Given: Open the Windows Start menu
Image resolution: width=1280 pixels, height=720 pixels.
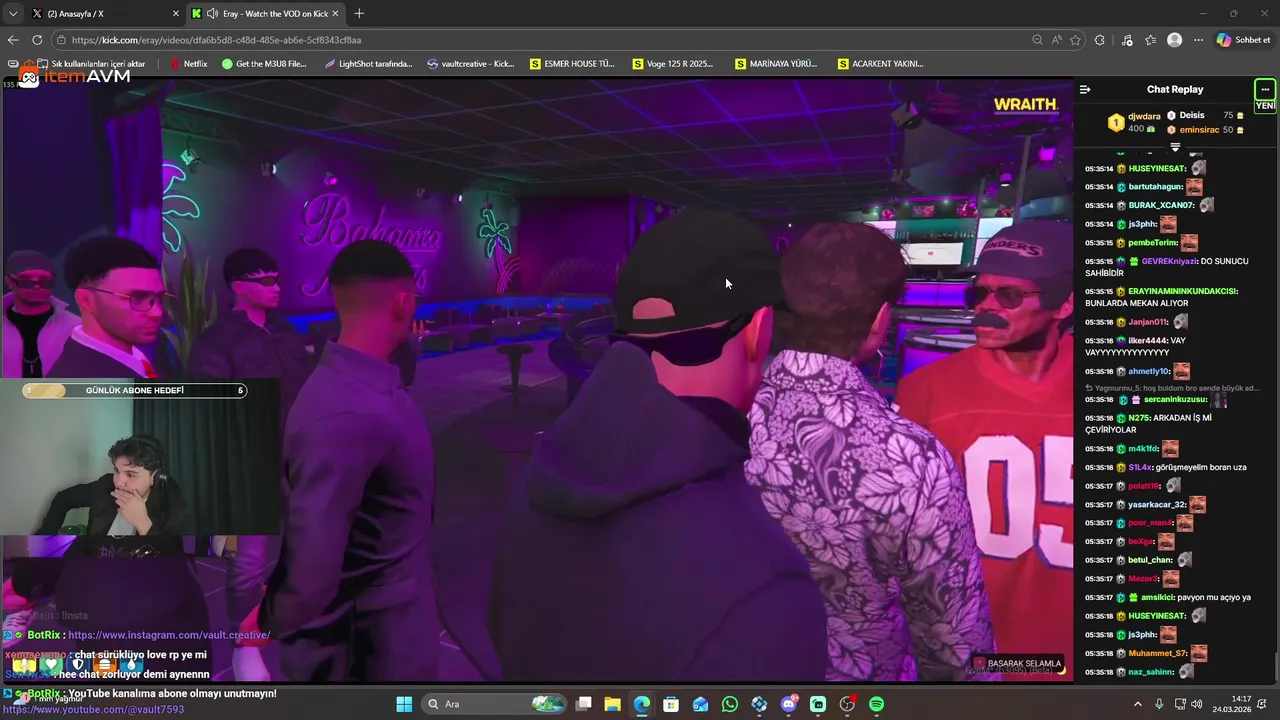Looking at the screenshot, I should point(404,704).
